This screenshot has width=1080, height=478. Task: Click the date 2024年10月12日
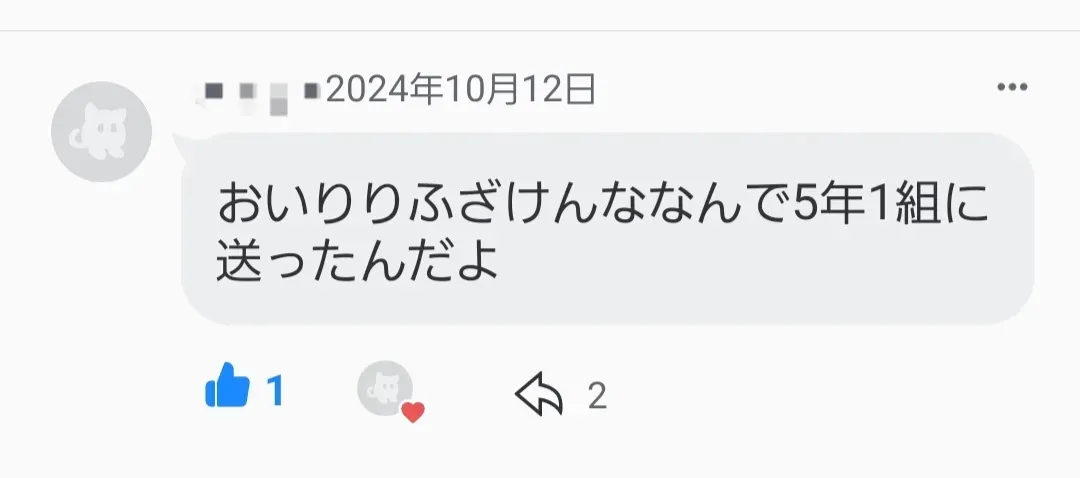click(460, 90)
